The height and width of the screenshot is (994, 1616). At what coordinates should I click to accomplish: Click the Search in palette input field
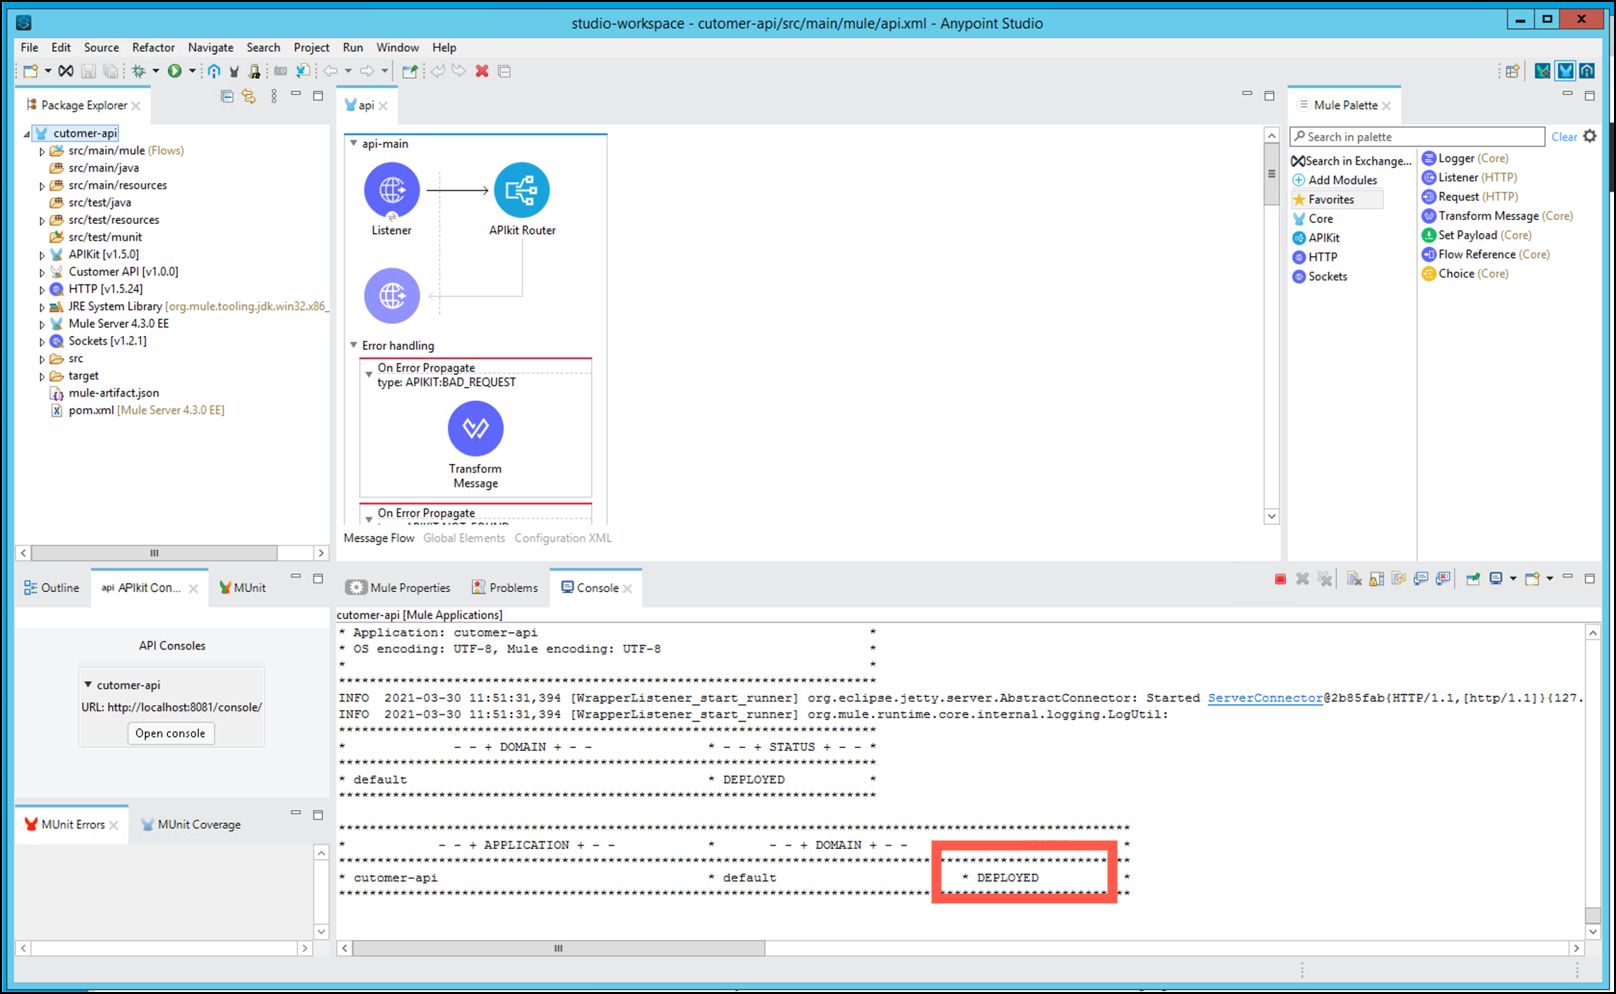1417,137
